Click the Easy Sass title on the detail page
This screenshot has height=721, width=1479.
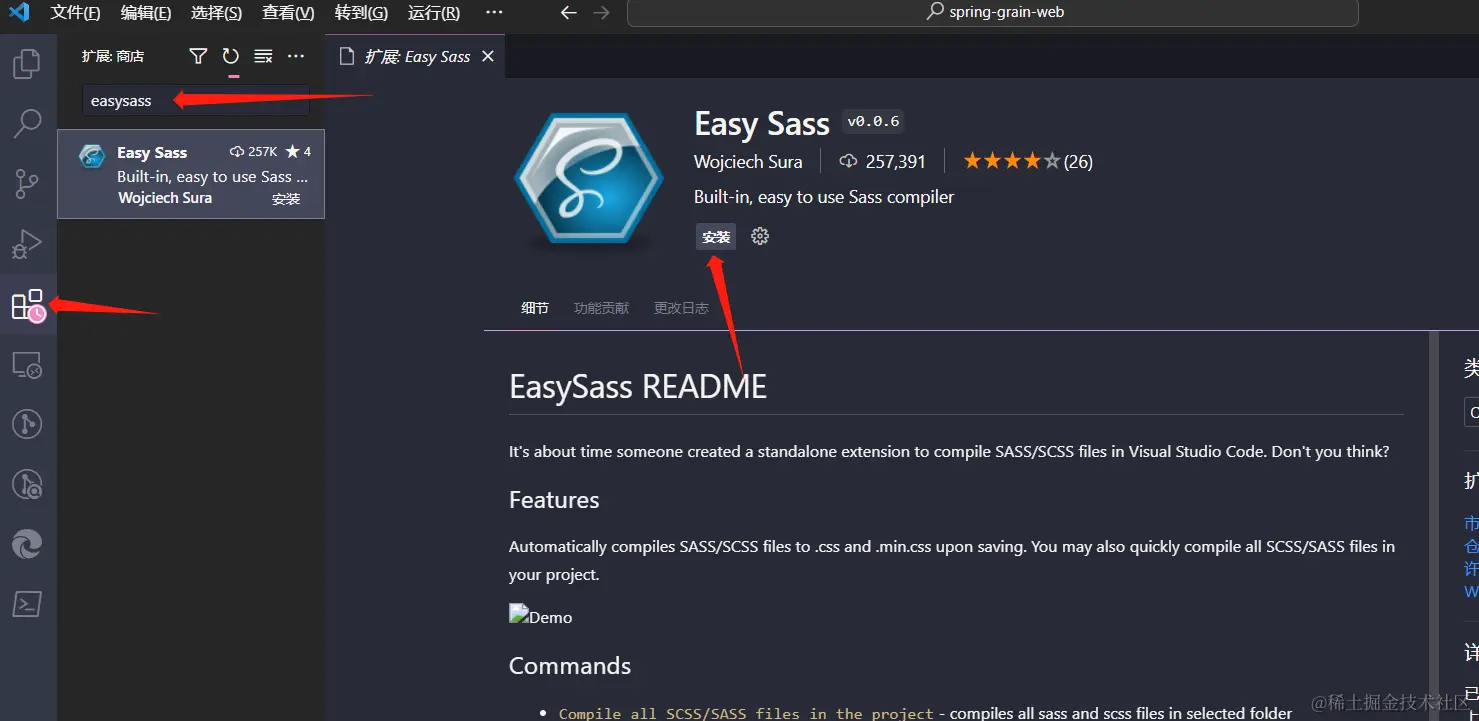click(x=762, y=124)
